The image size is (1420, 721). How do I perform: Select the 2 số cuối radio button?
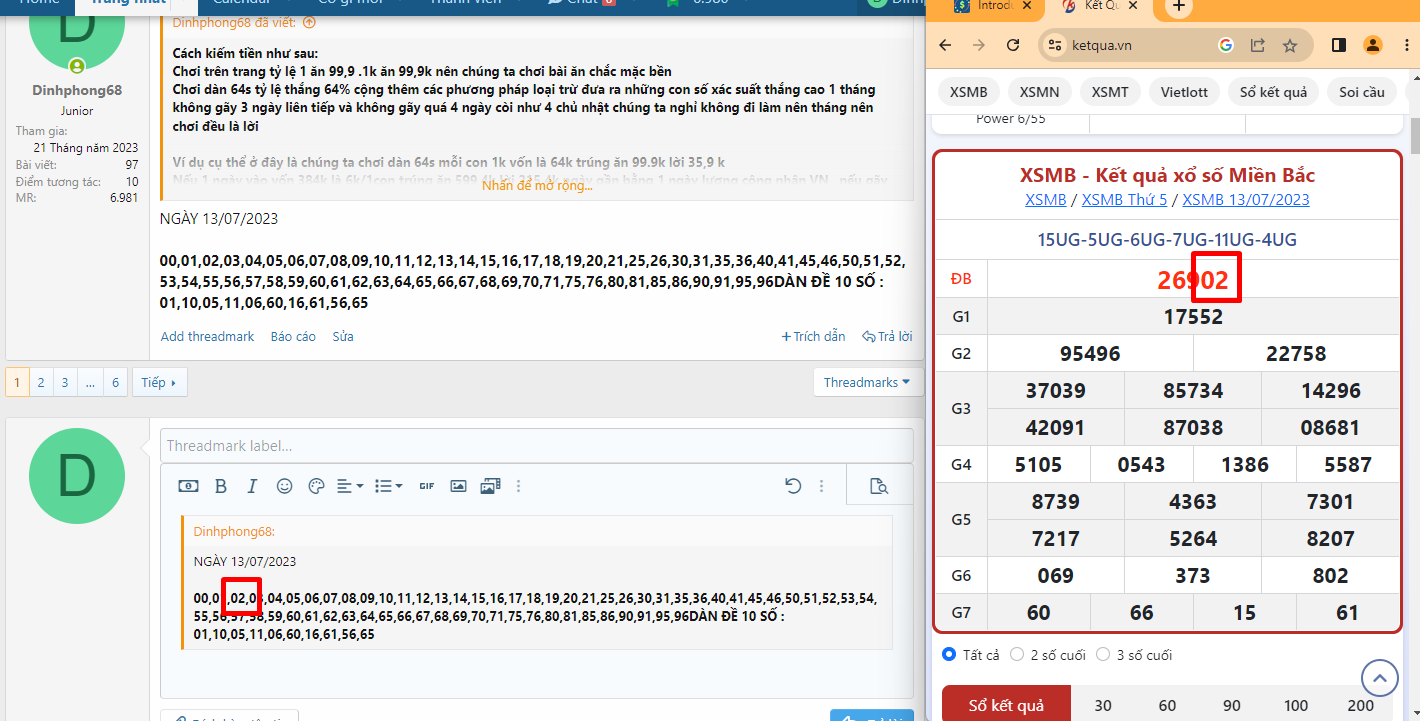[x=1017, y=655]
